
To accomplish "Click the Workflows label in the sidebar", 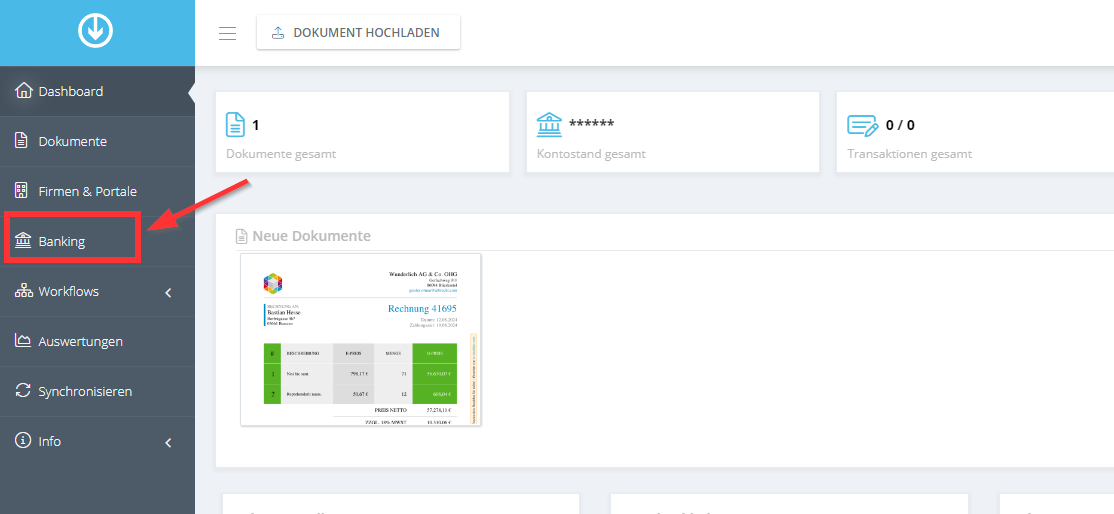I will (69, 291).
